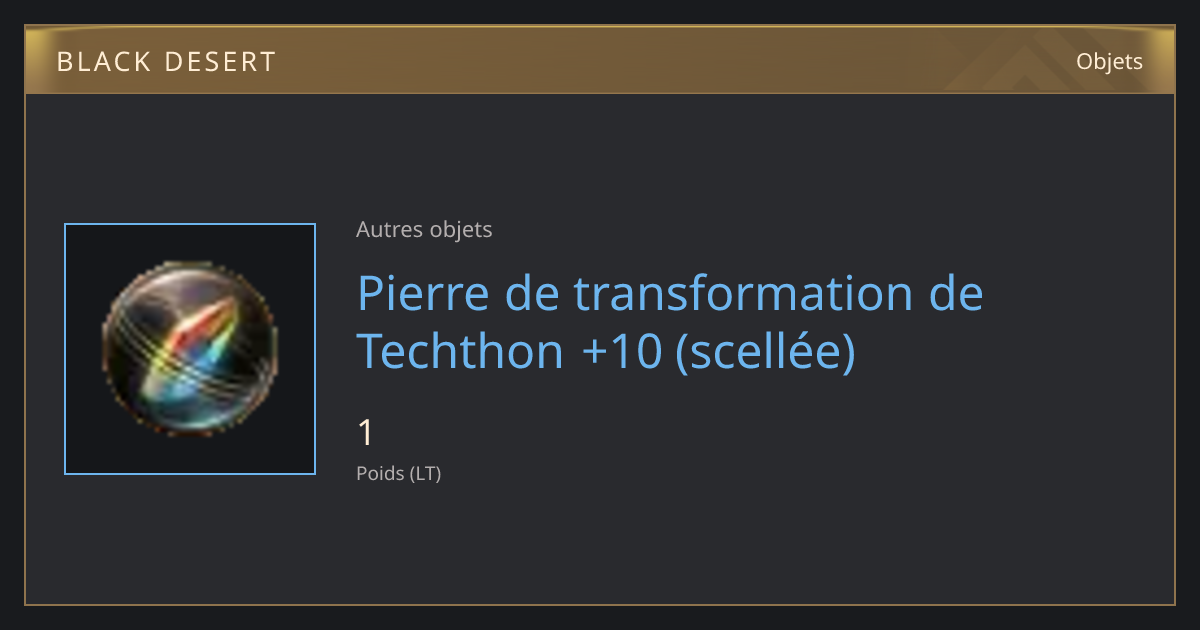Click the Poids (LT) label
This screenshot has width=1200, height=630.
click(x=398, y=473)
